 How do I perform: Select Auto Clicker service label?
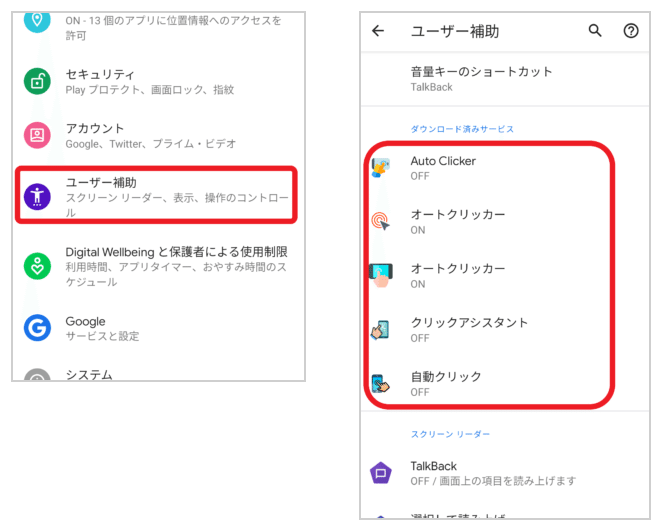pos(443,161)
